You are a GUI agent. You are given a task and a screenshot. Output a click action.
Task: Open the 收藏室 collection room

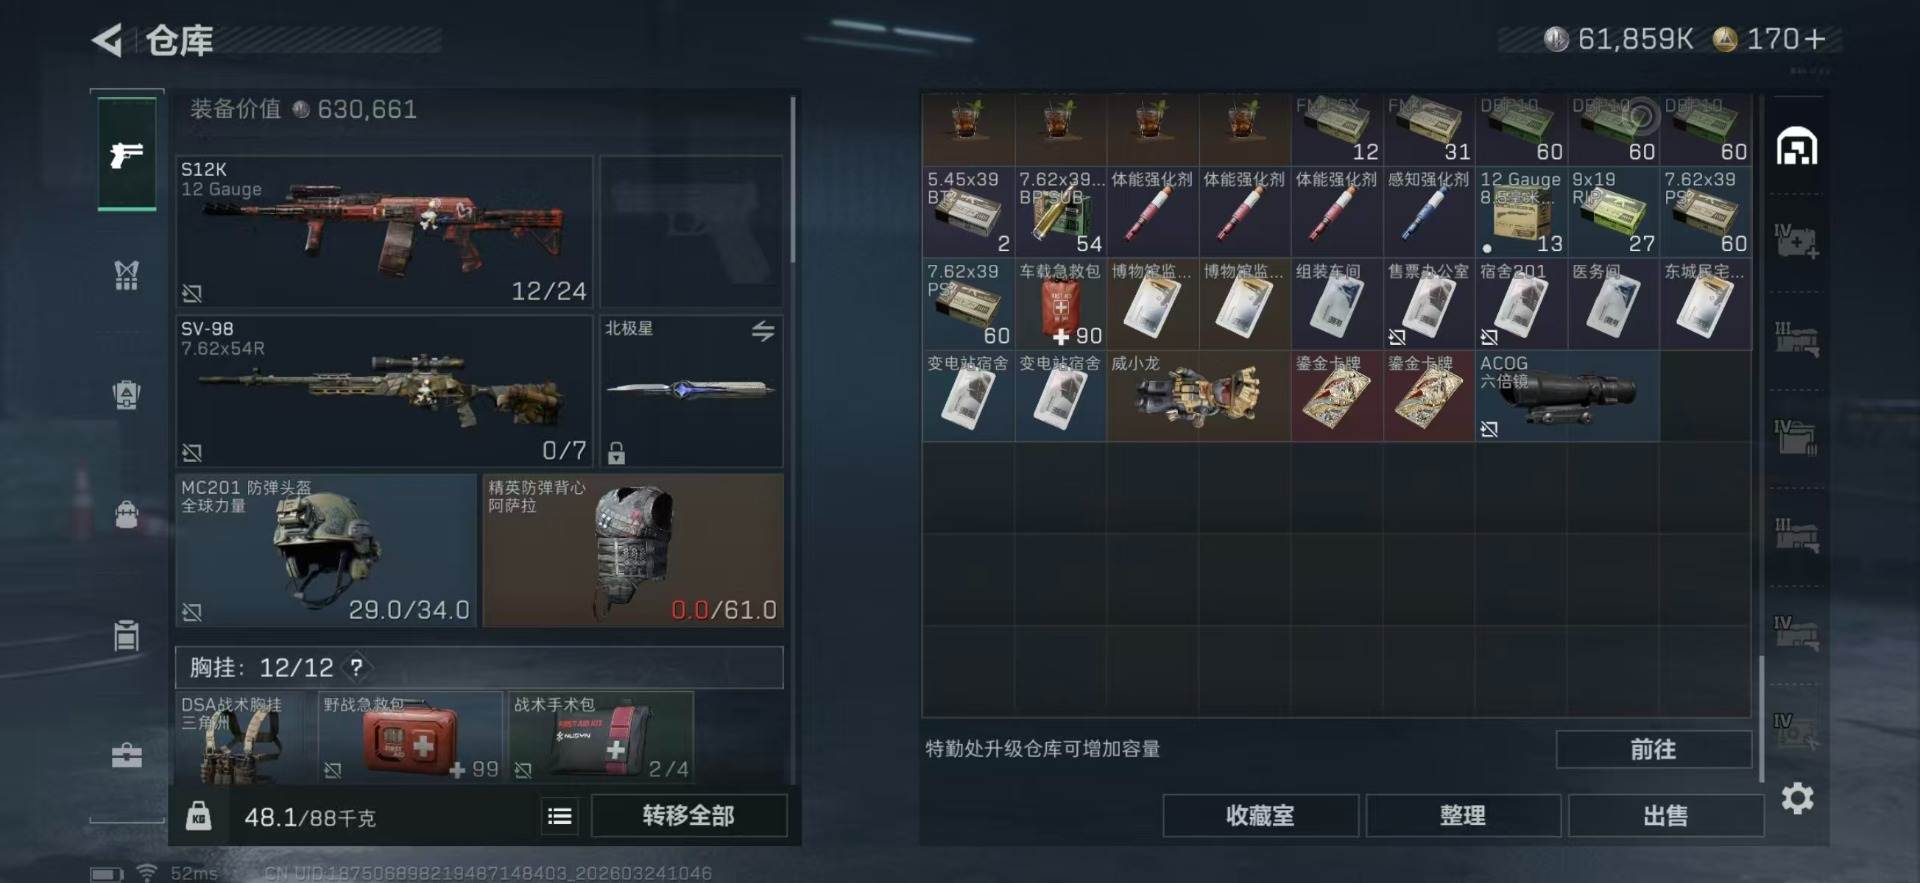tap(1260, 816)
